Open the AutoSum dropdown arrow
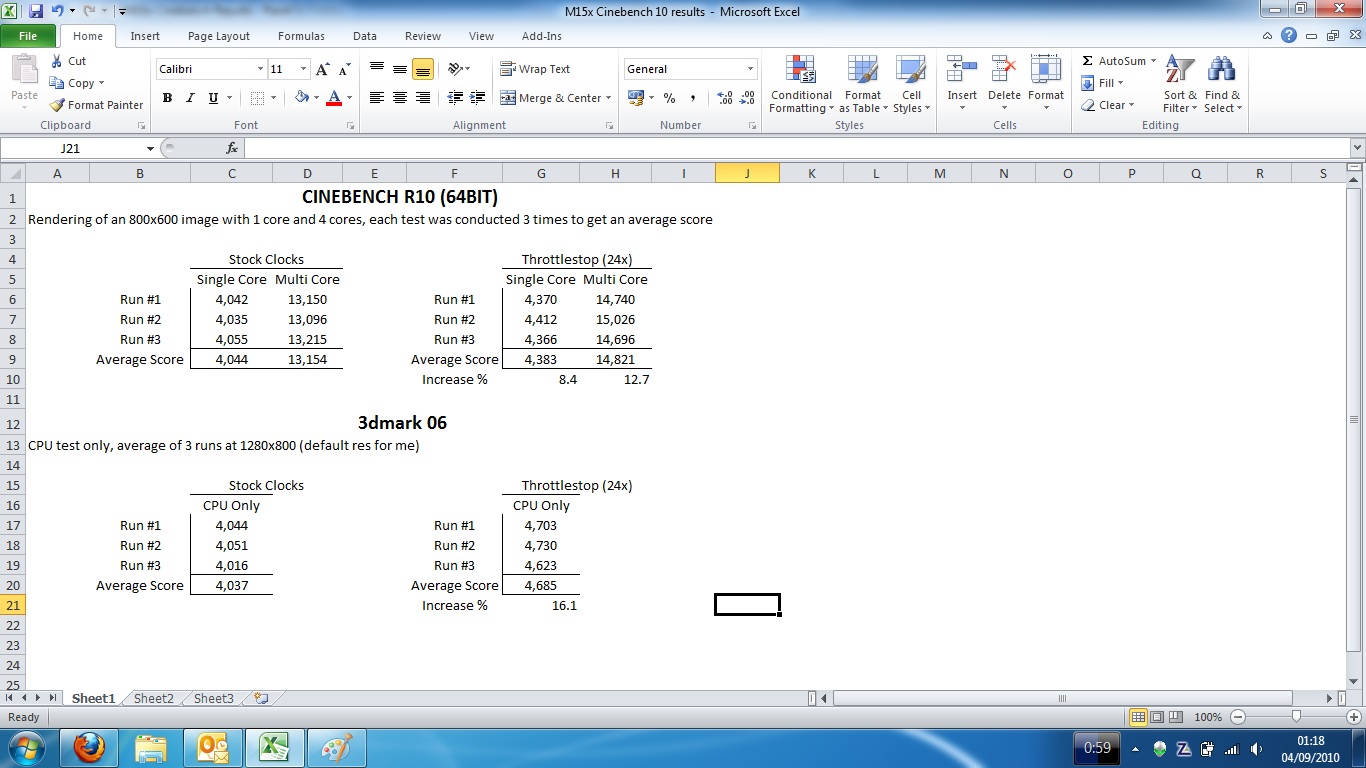The height and width of the screenshot is (768, 1366). click(1153, 61)
